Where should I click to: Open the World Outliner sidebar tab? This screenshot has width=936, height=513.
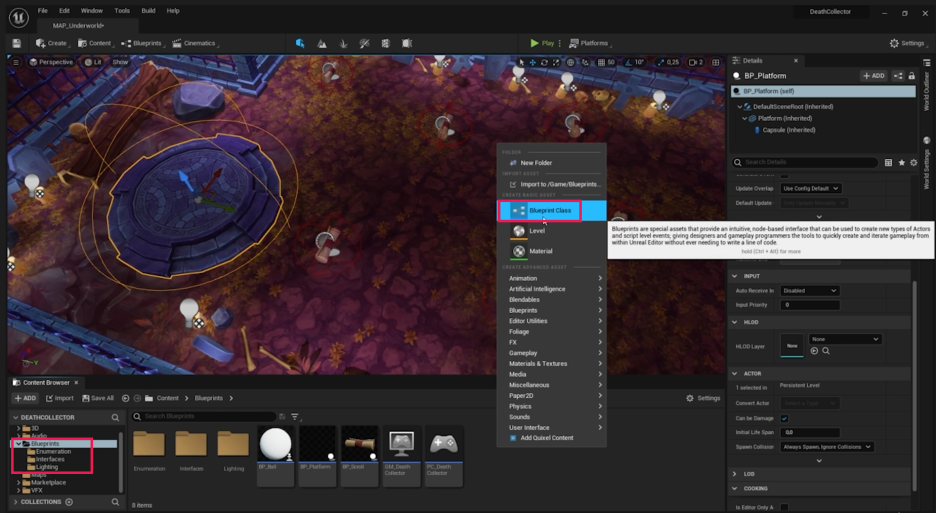926,91
